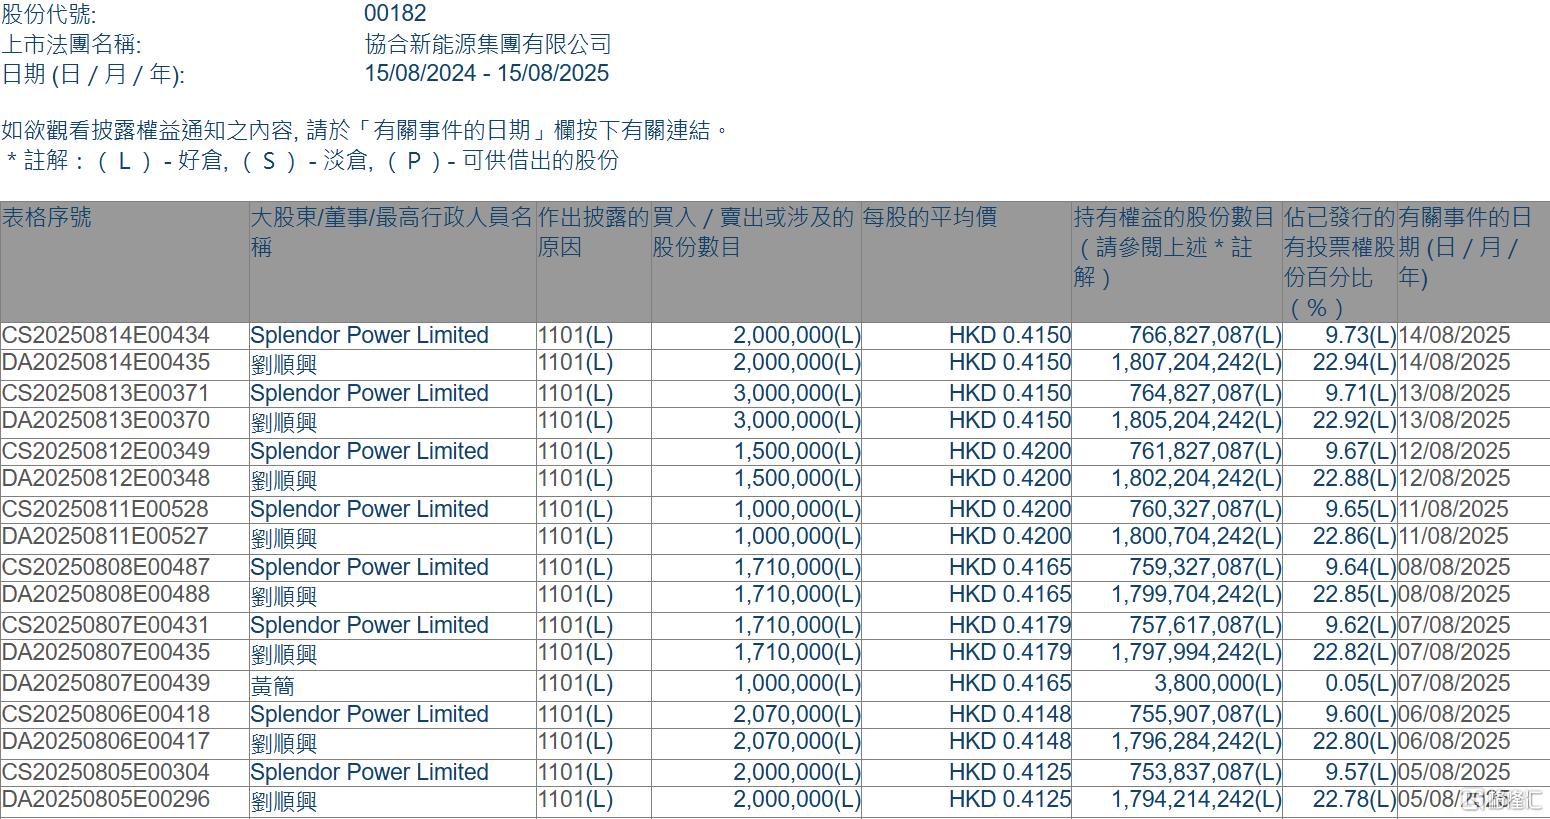Open Splendor Power Limited link in row CS20250811E00528

pyautogui.click(x=369, y=509)
